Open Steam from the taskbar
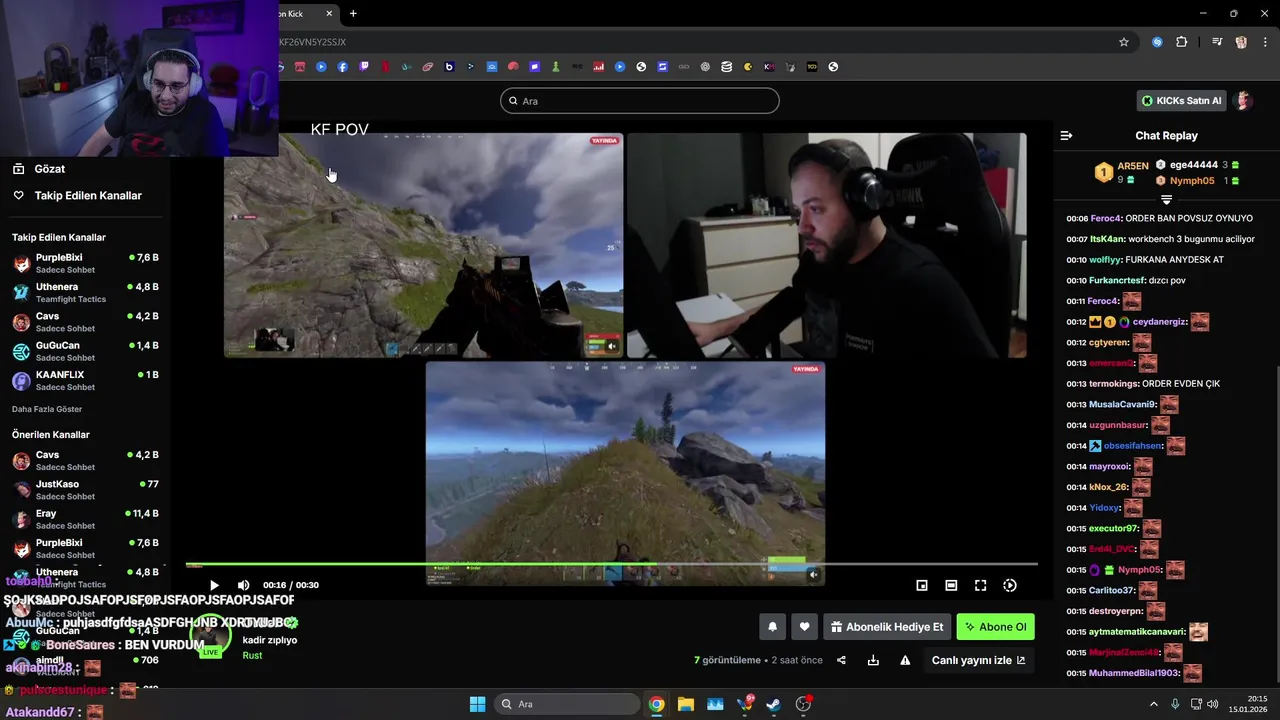The width and height of the screenshot is (1280, 720). [774, 704]
